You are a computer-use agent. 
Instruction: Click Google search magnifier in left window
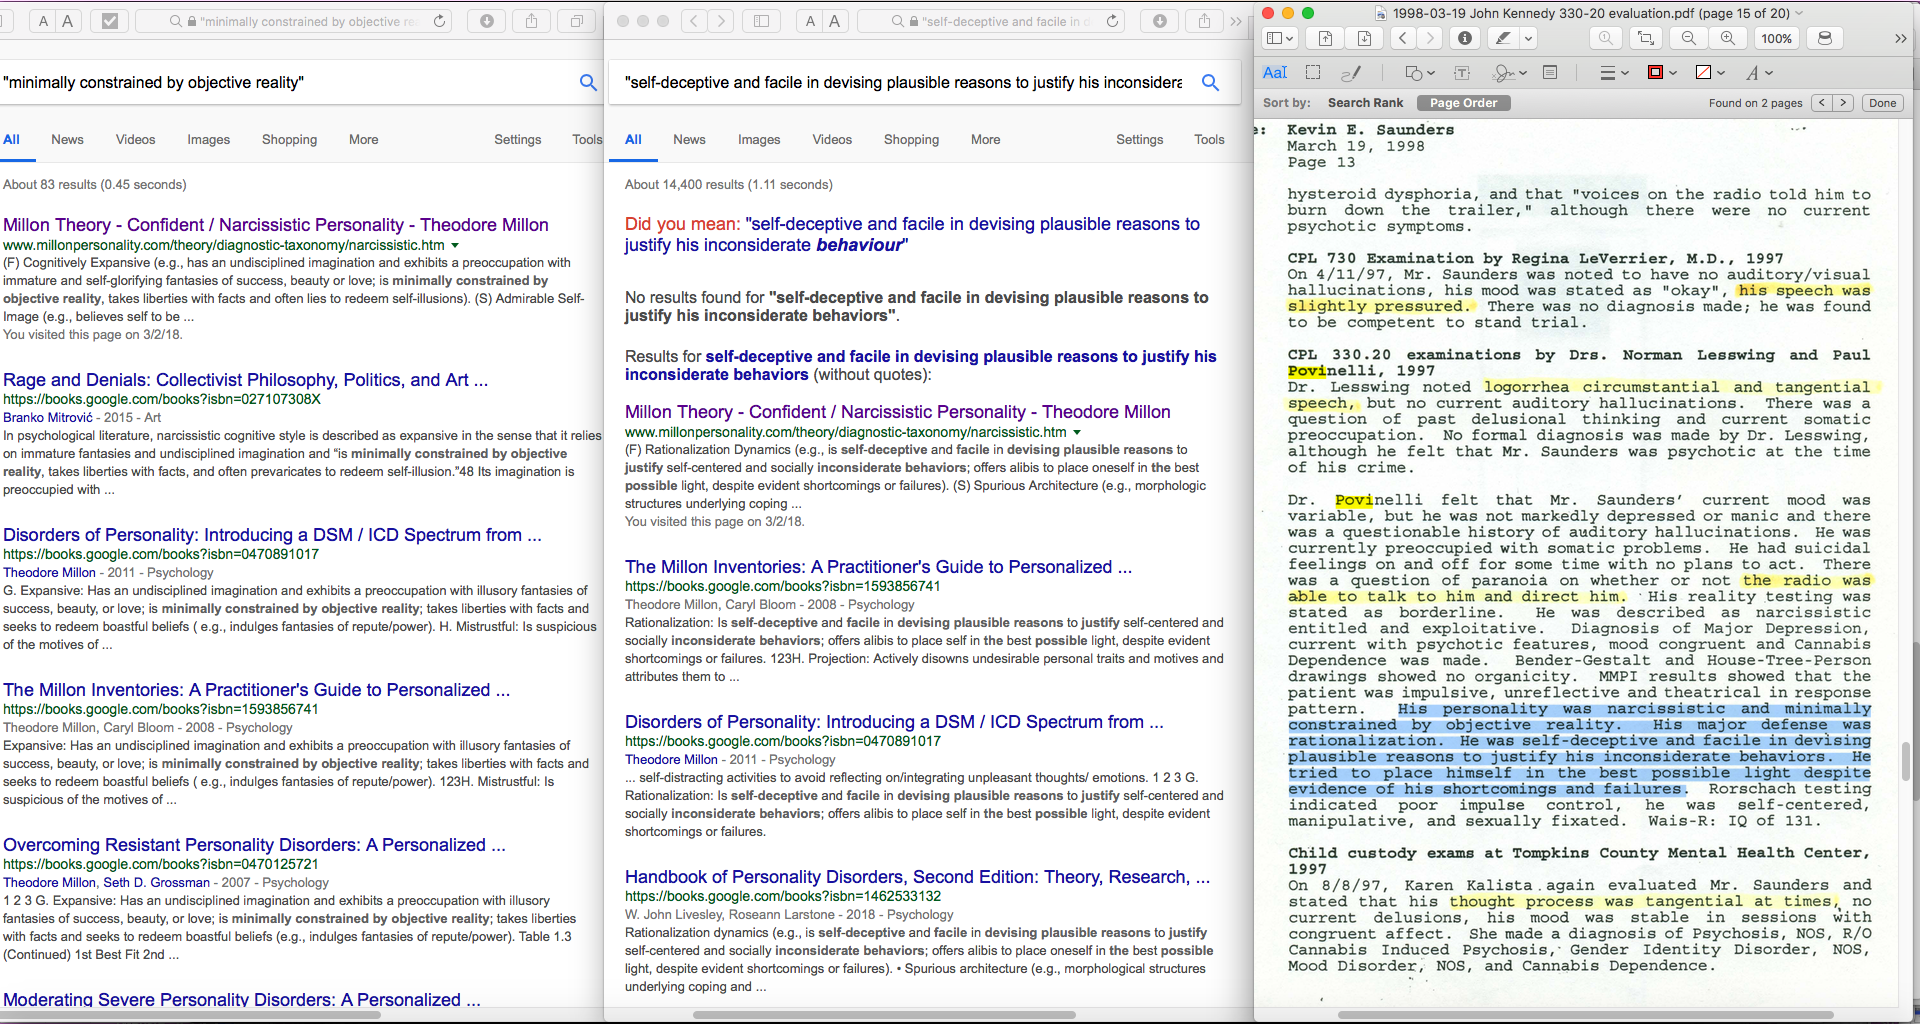tap(588, 82)
